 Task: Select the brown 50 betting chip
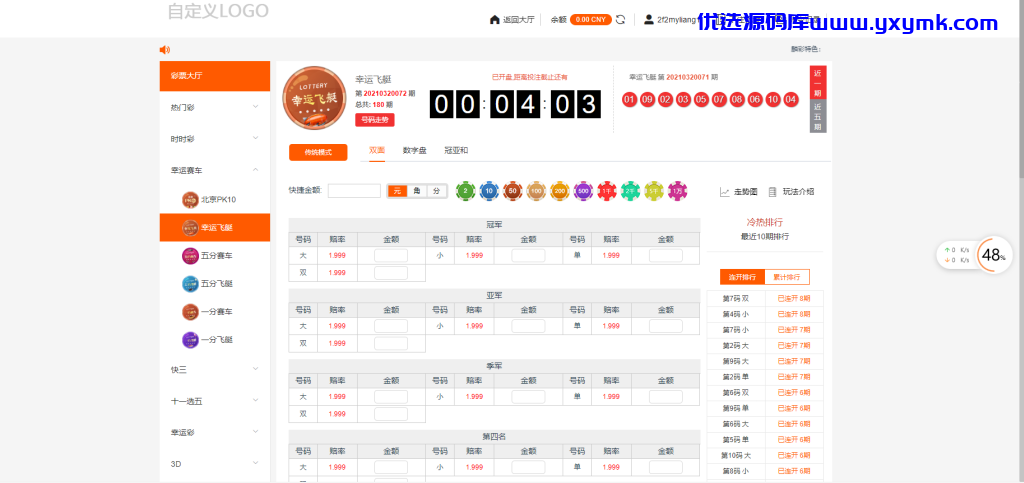513,191
